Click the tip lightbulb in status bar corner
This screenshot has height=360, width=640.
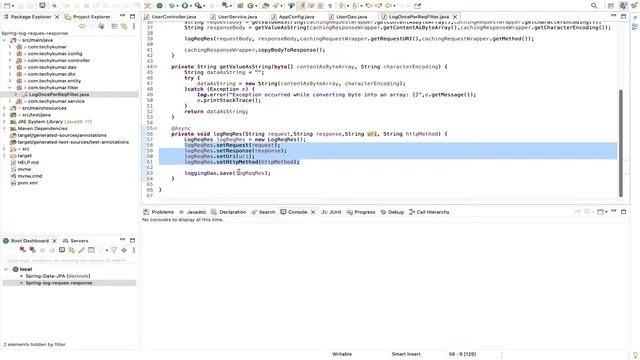(635, 354)
